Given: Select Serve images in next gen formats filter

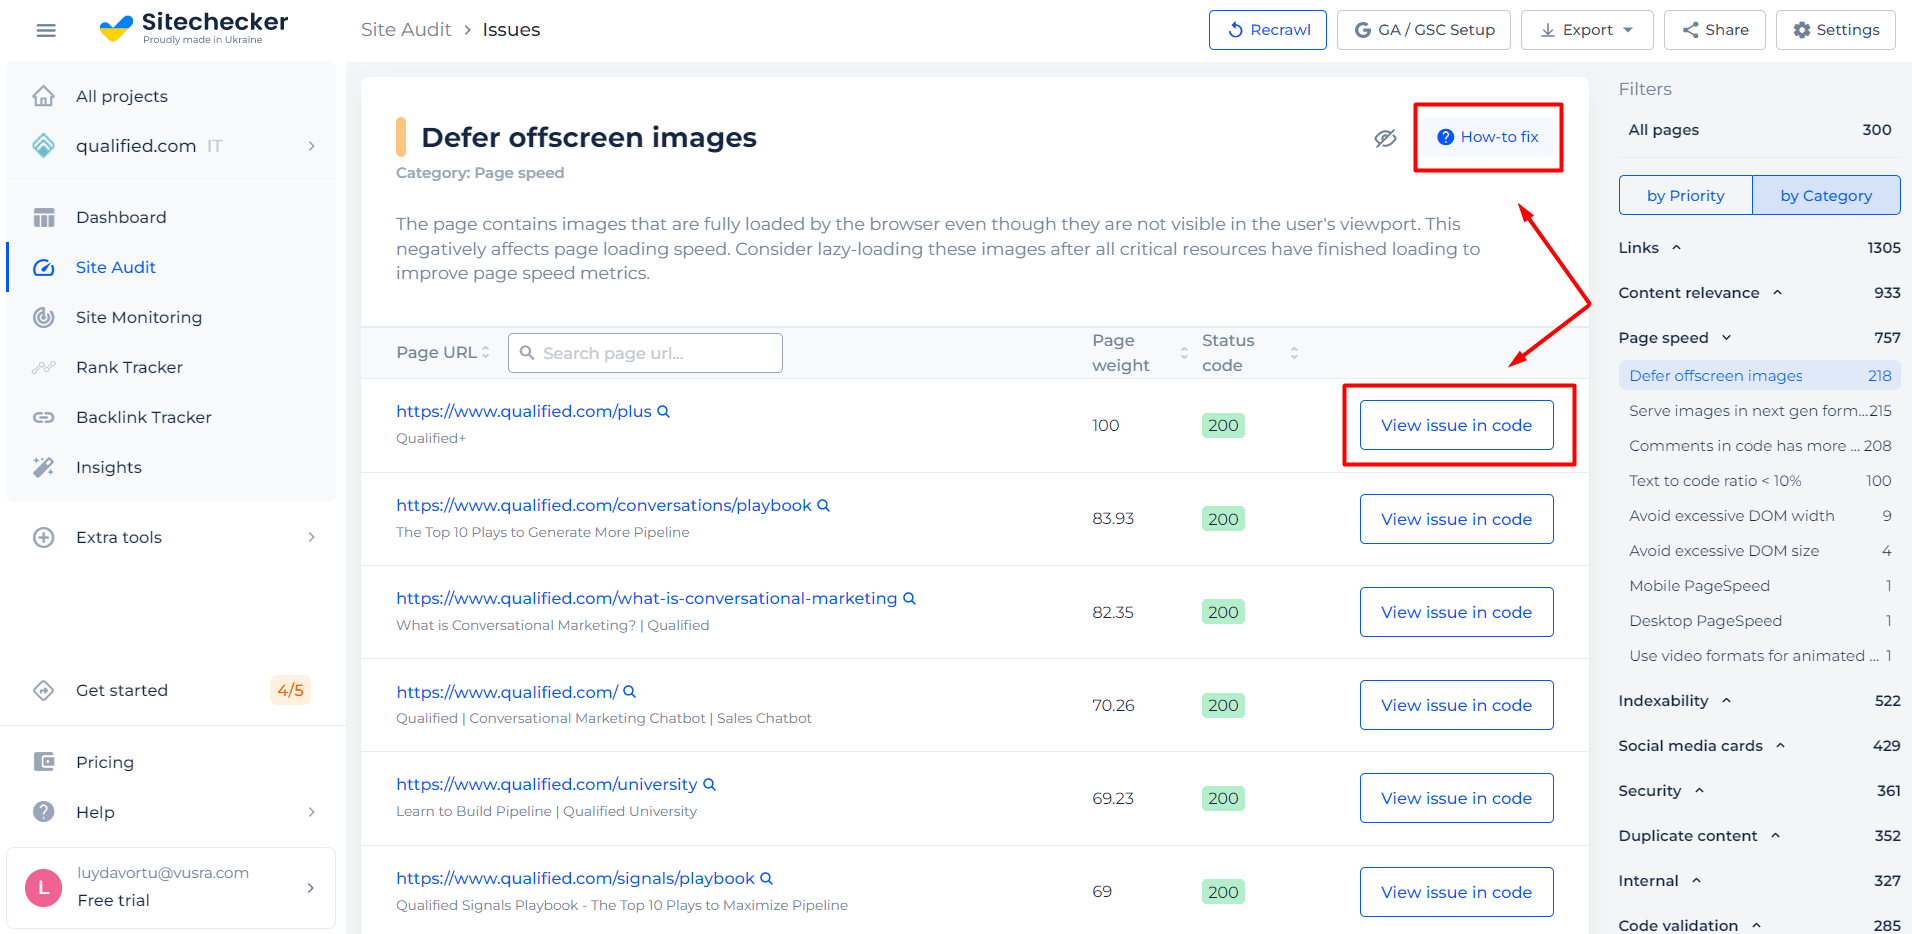Looking at the screenshot, I should [x=1759, y=411].
